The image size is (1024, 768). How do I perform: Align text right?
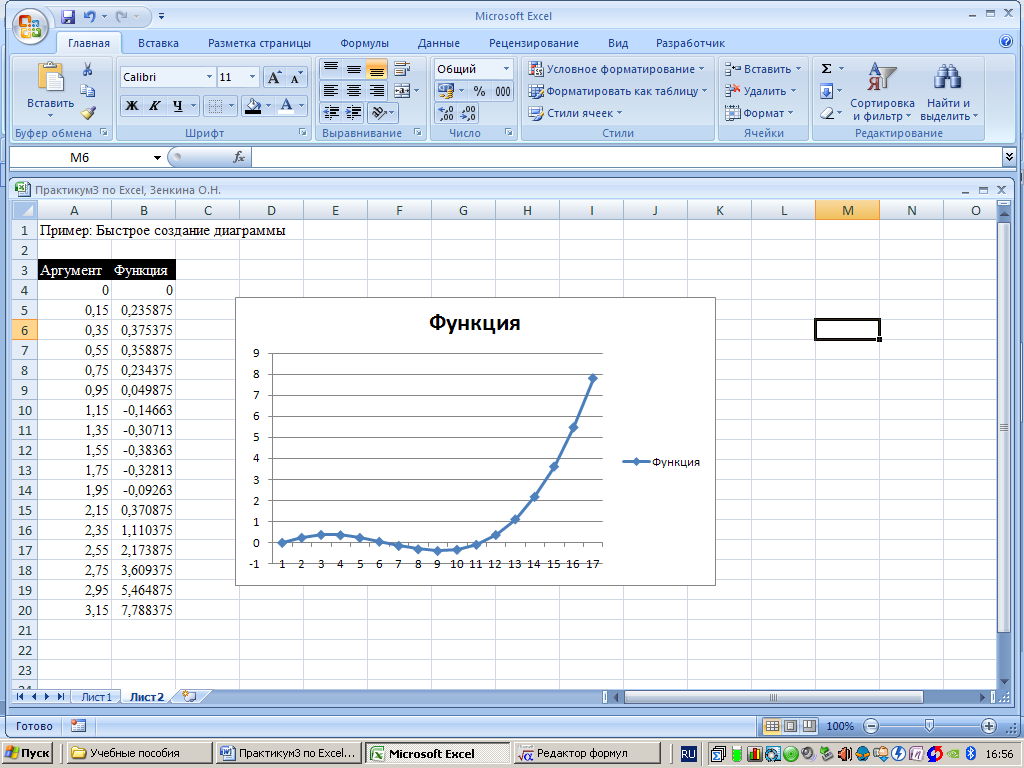(377, 91)
